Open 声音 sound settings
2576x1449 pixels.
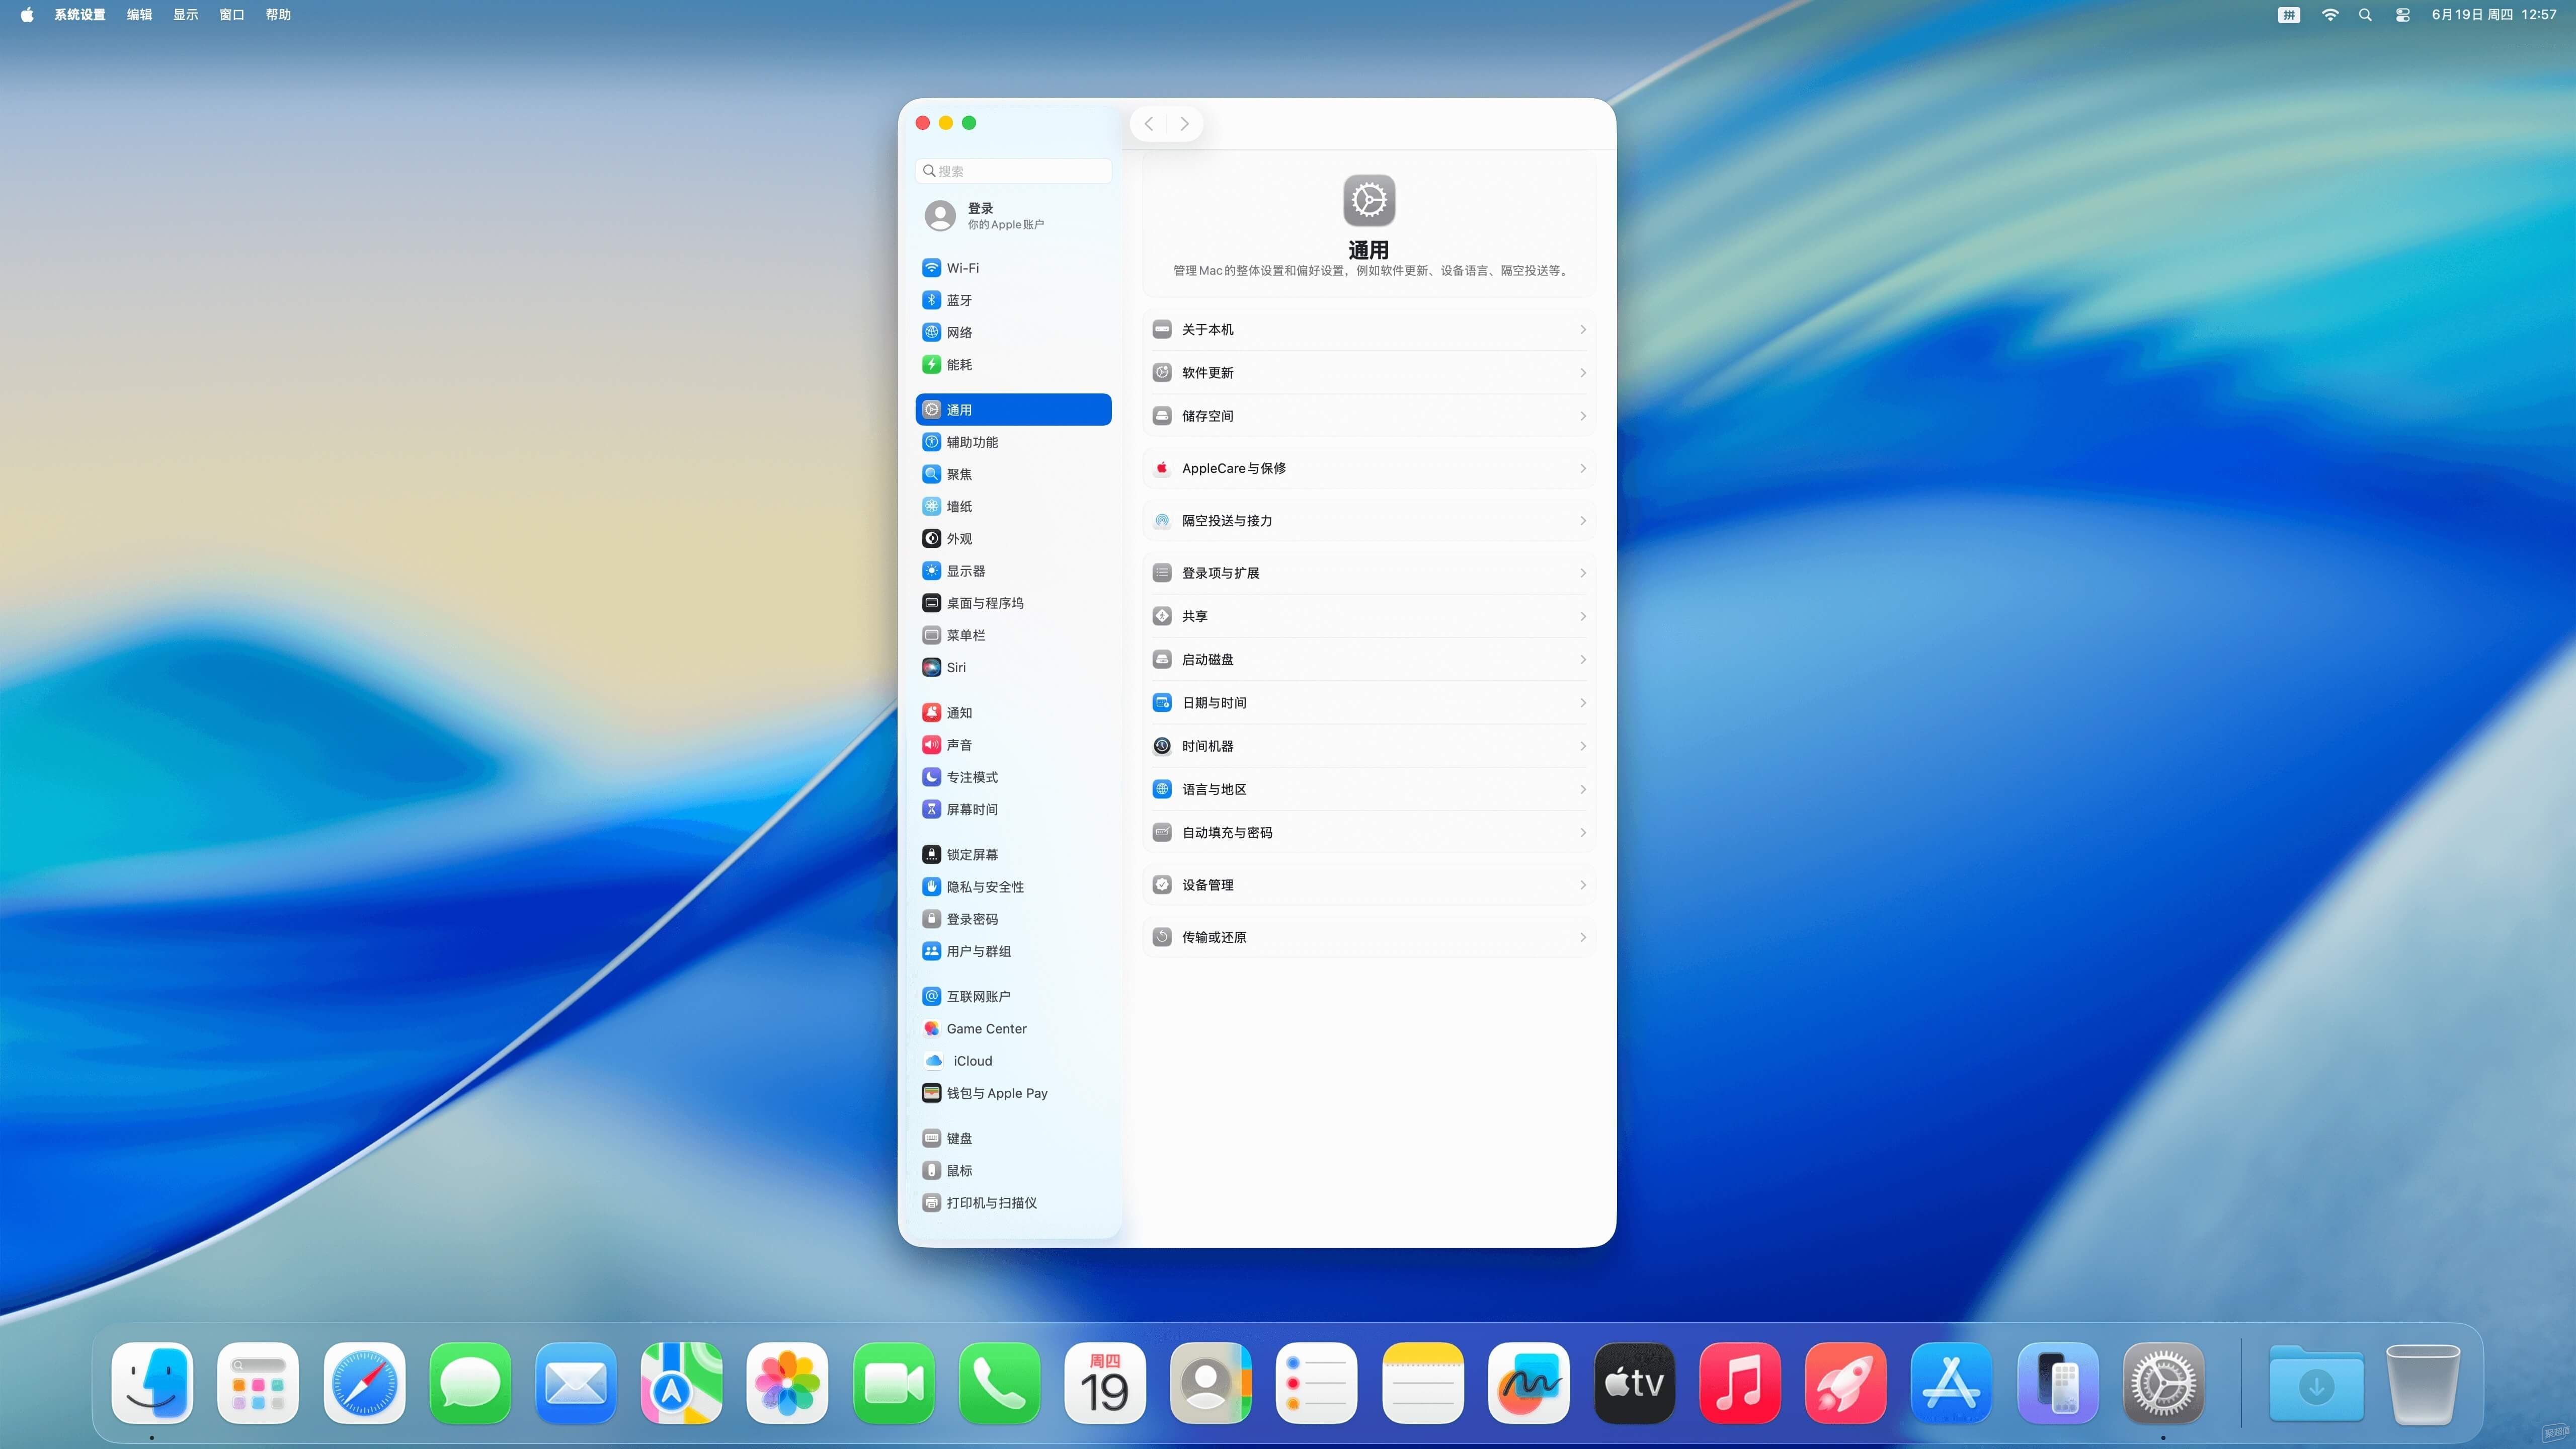pos(1012,745)
